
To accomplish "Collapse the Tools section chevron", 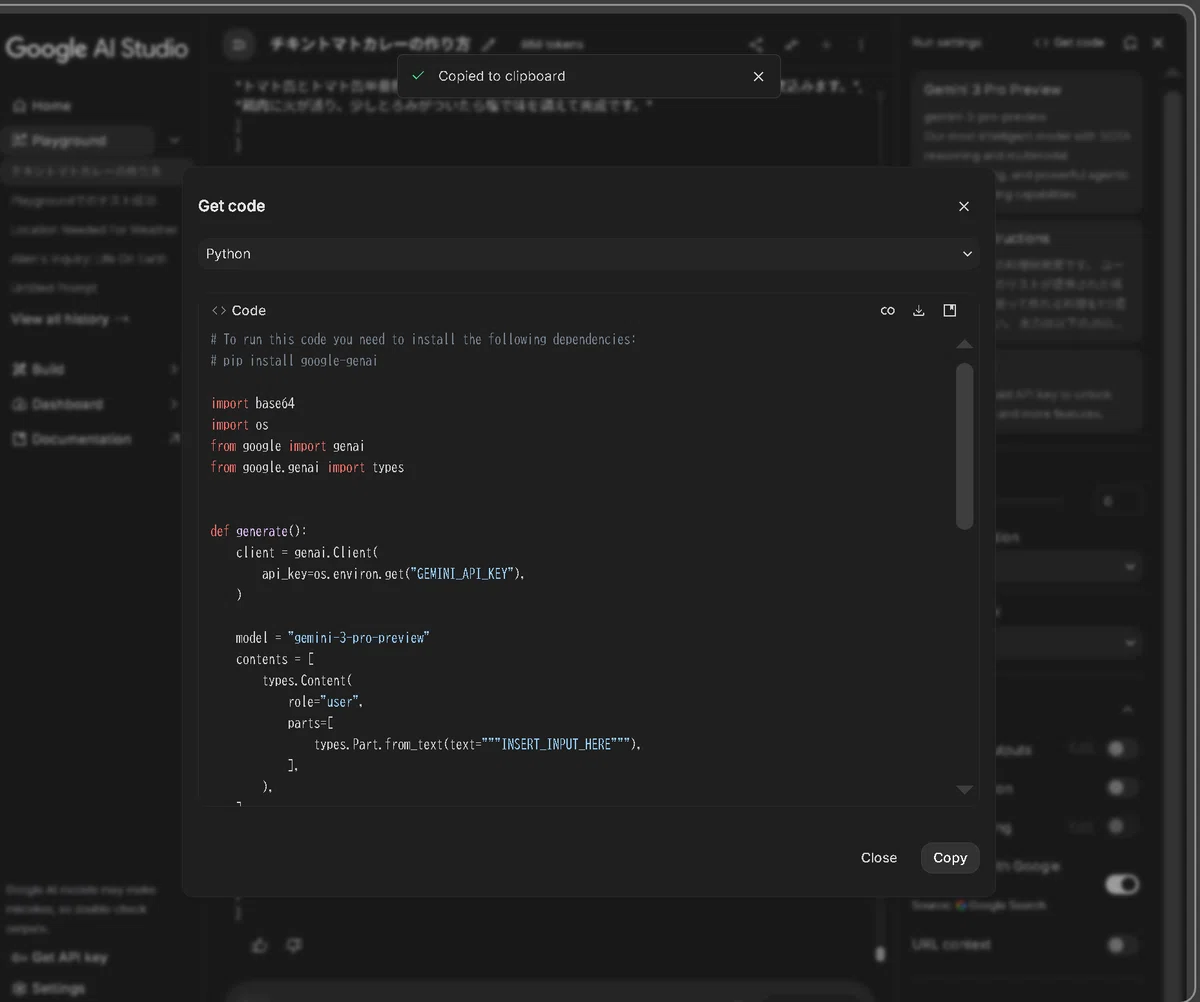I will tap(1128, 709).
